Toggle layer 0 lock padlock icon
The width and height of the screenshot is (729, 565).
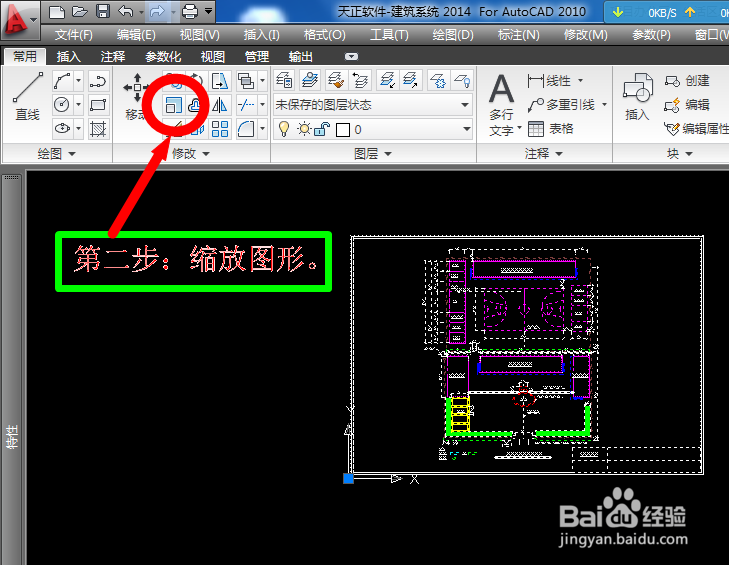coord(322,129)
